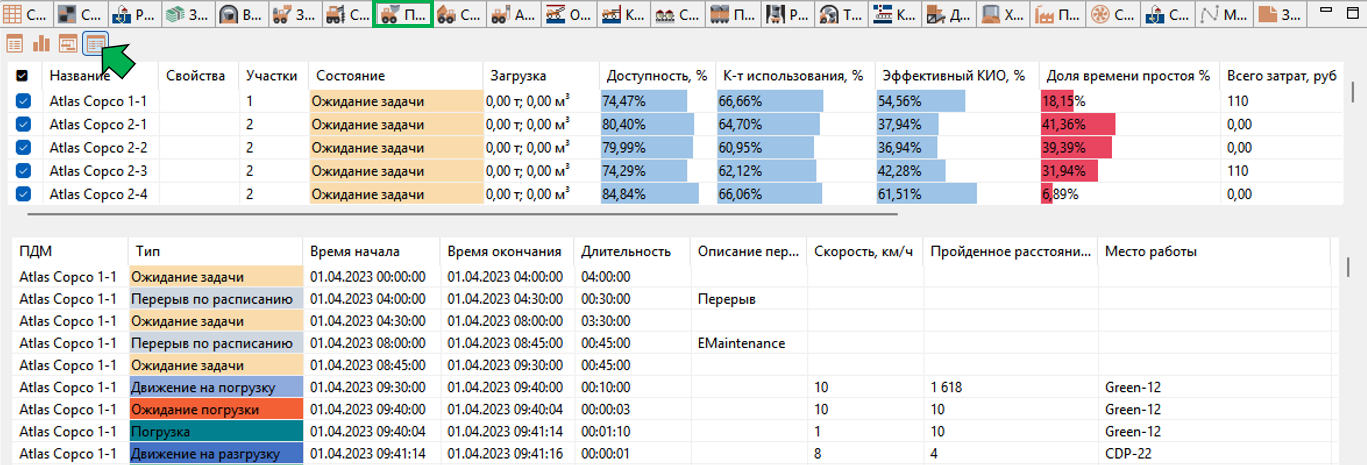This screenshot has width=1367, height=465.
Task: Select the Движение на разгрузку type cell
Action: click(x=216, y=453)
